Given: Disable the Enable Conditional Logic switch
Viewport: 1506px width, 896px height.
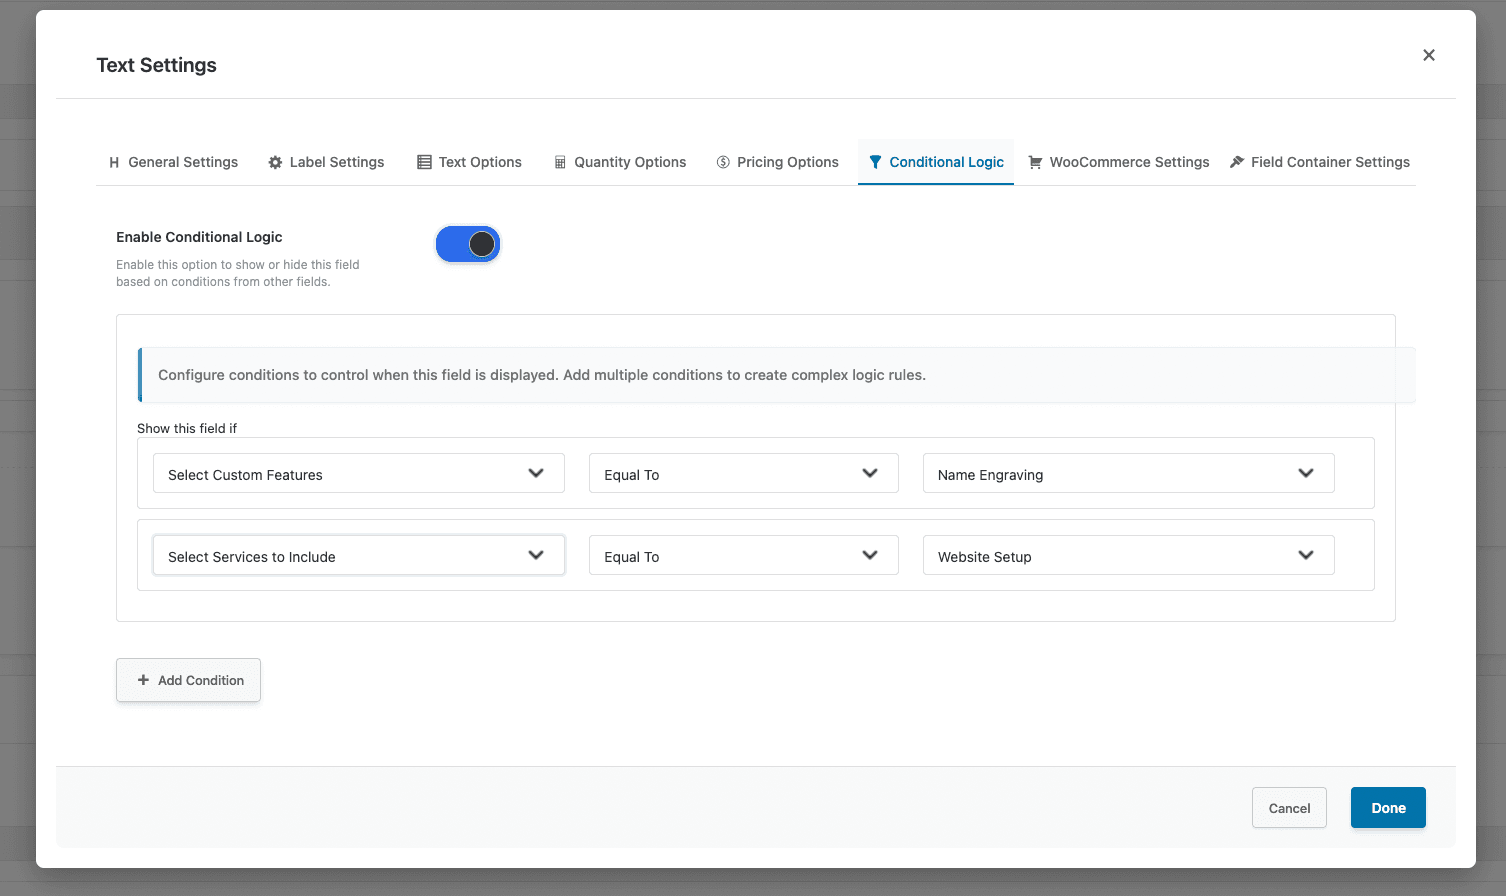Looking at the screenshot, I should pyautogui.click(x=468, y=244).
